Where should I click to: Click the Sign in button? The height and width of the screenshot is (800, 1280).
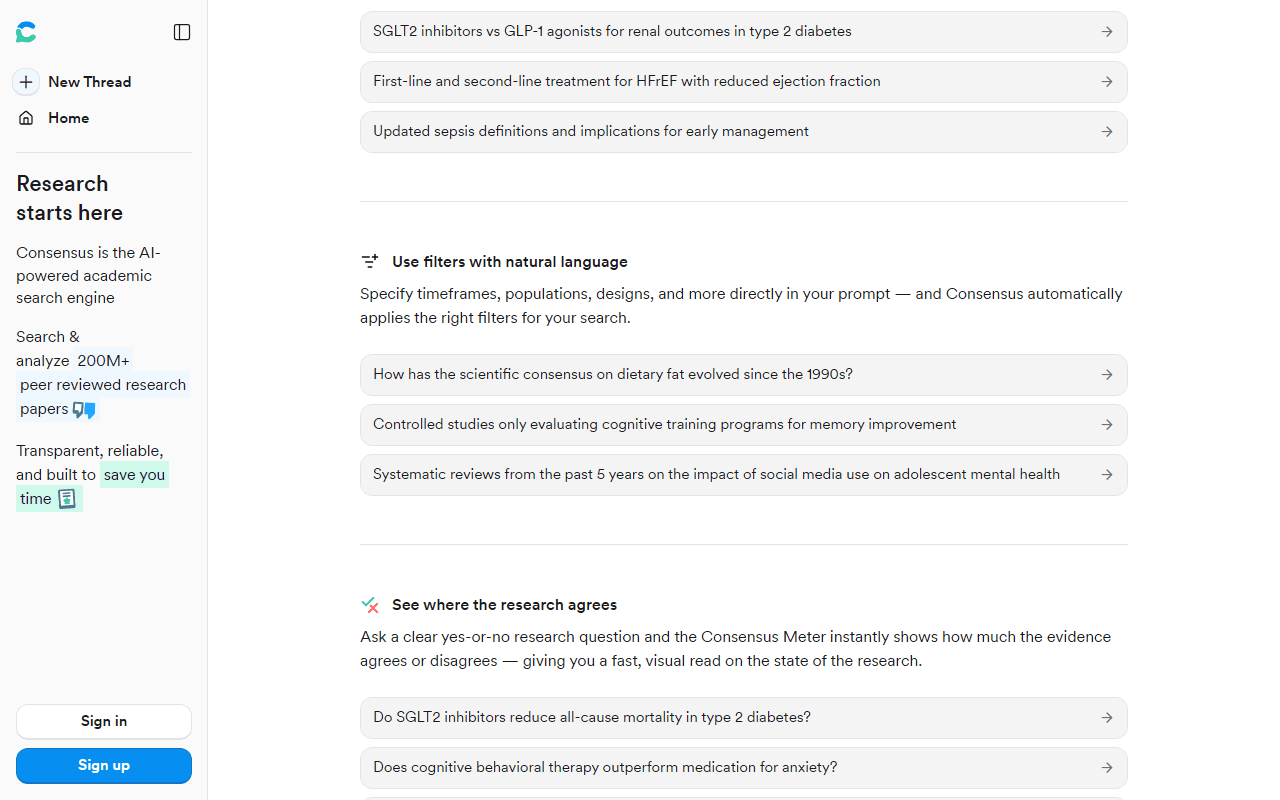pos(104,721)
